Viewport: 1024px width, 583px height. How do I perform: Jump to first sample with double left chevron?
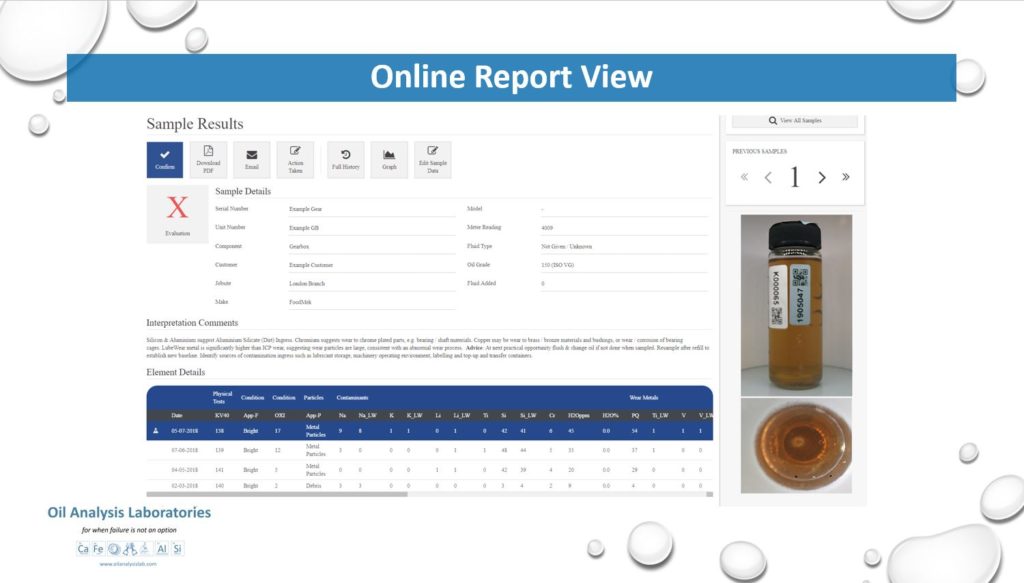click(x=744, y=176)
